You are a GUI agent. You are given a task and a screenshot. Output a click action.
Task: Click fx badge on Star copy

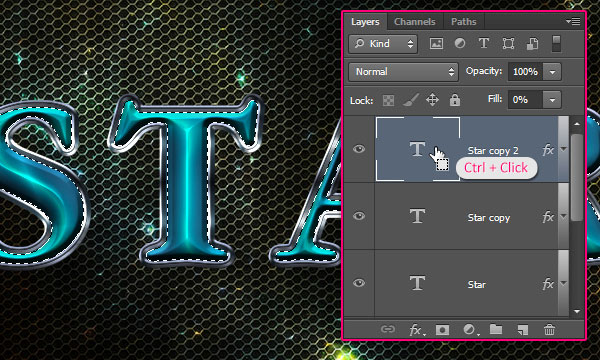pyautogui.click(x=548, y=217)
